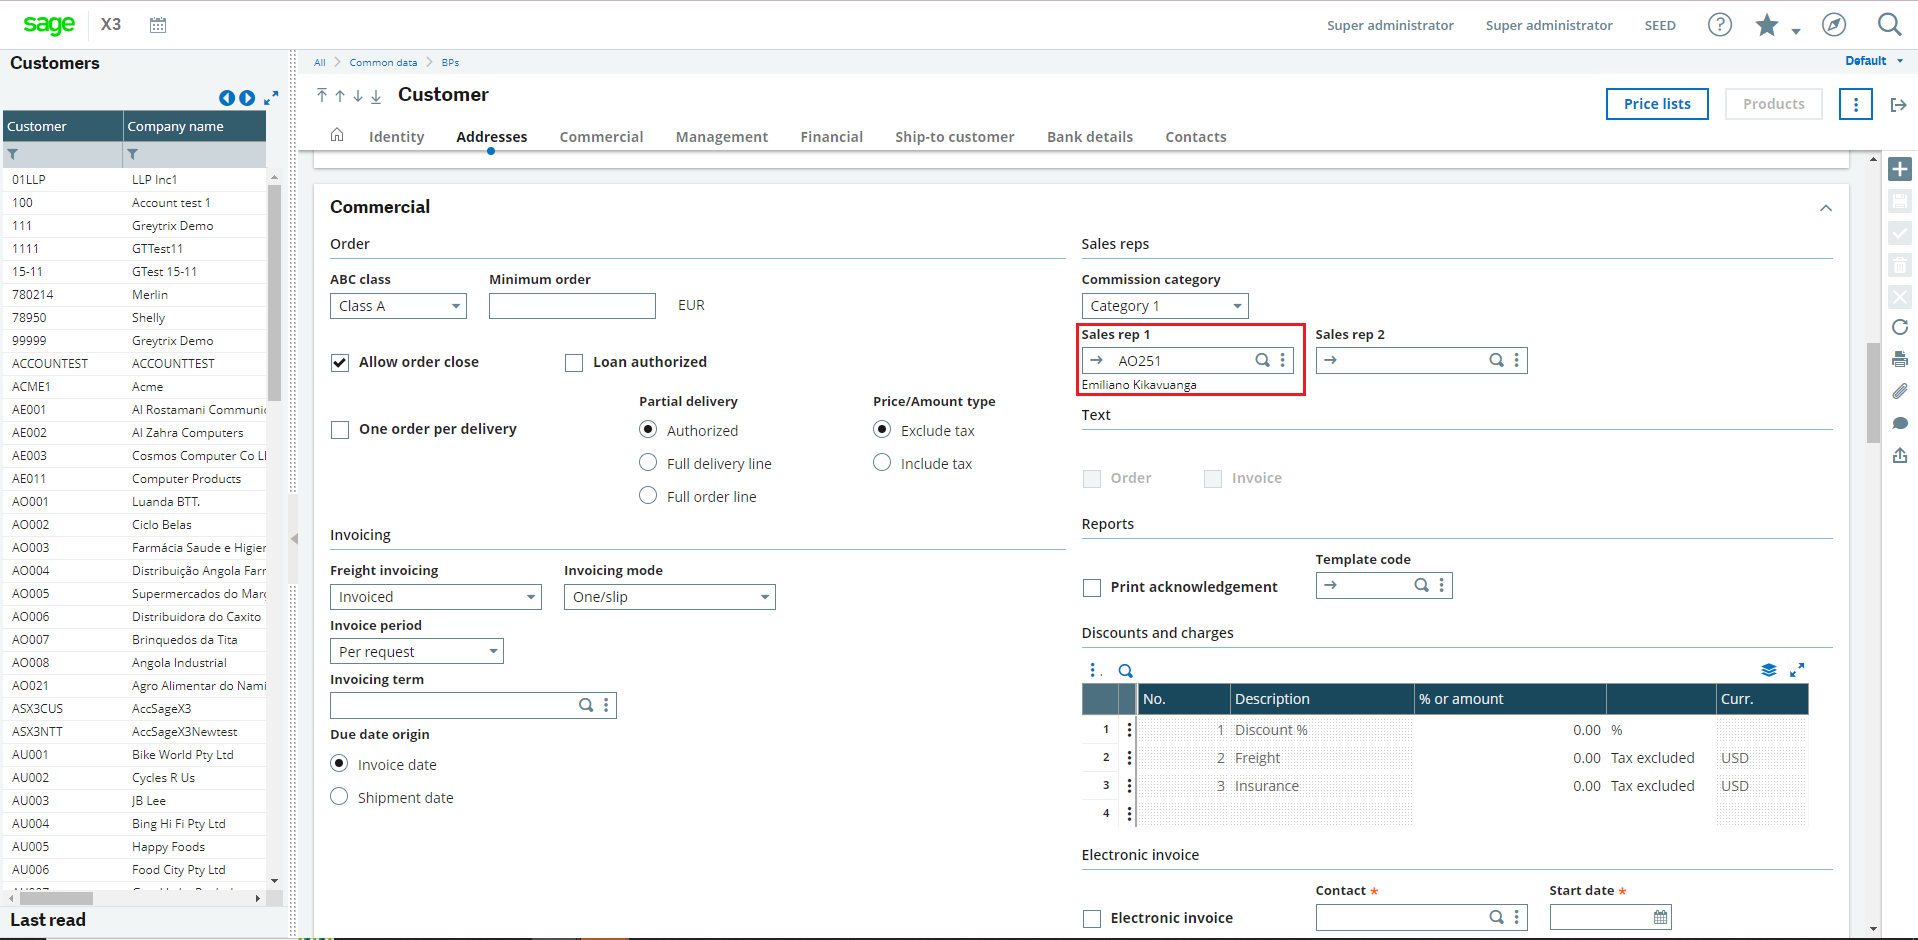Switch to the Management tab

tap(721, 137)
